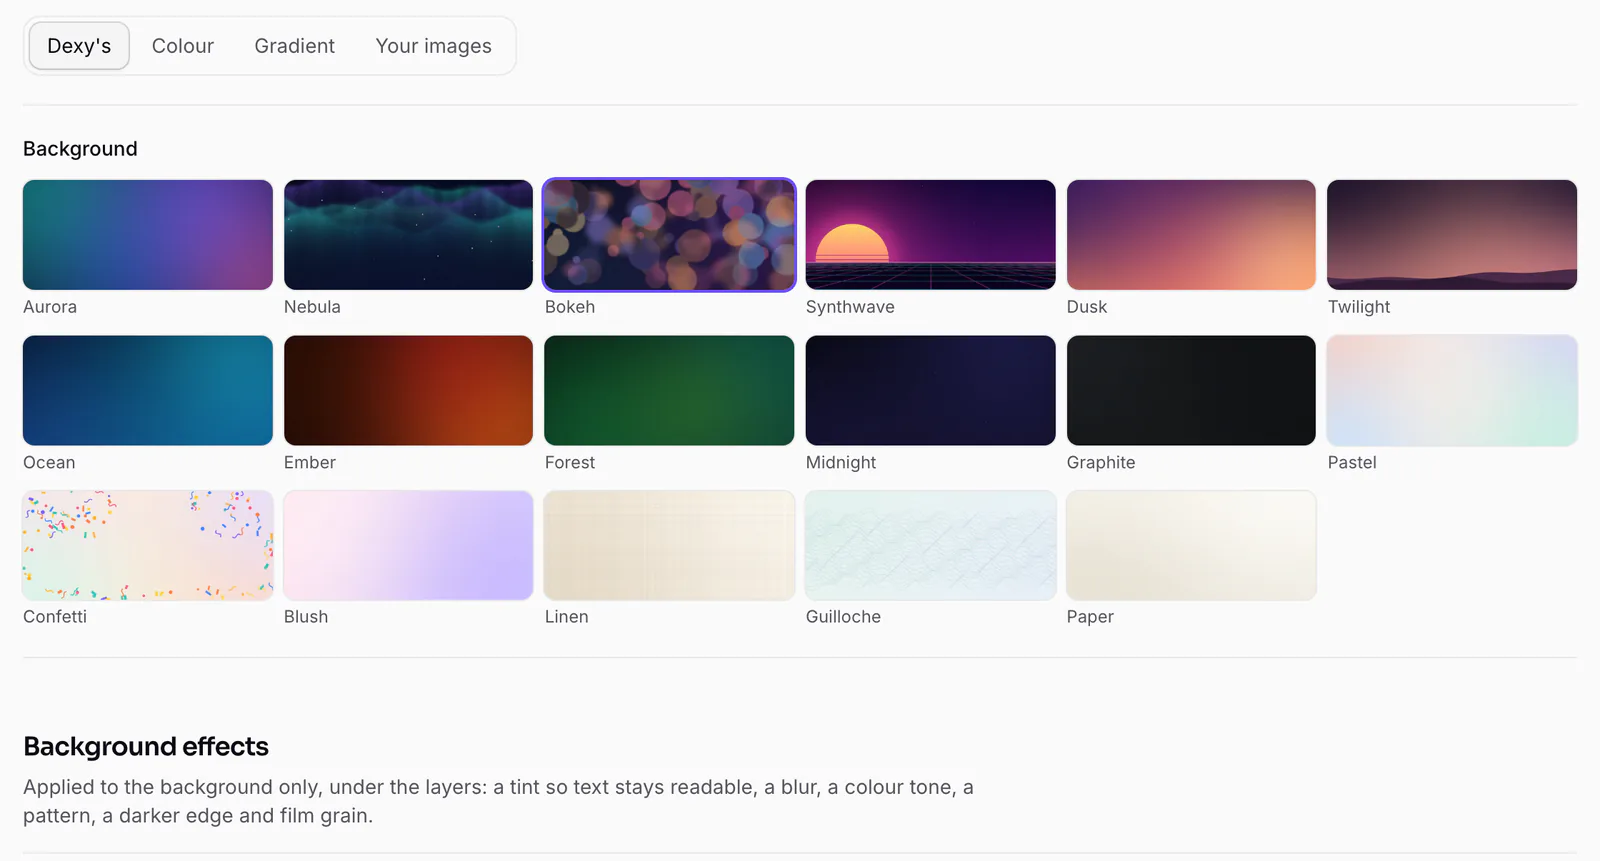The height and width of the screenshot is (861, 1600).
Task: Apply the Ember background swatch
Action: point(408,390)
